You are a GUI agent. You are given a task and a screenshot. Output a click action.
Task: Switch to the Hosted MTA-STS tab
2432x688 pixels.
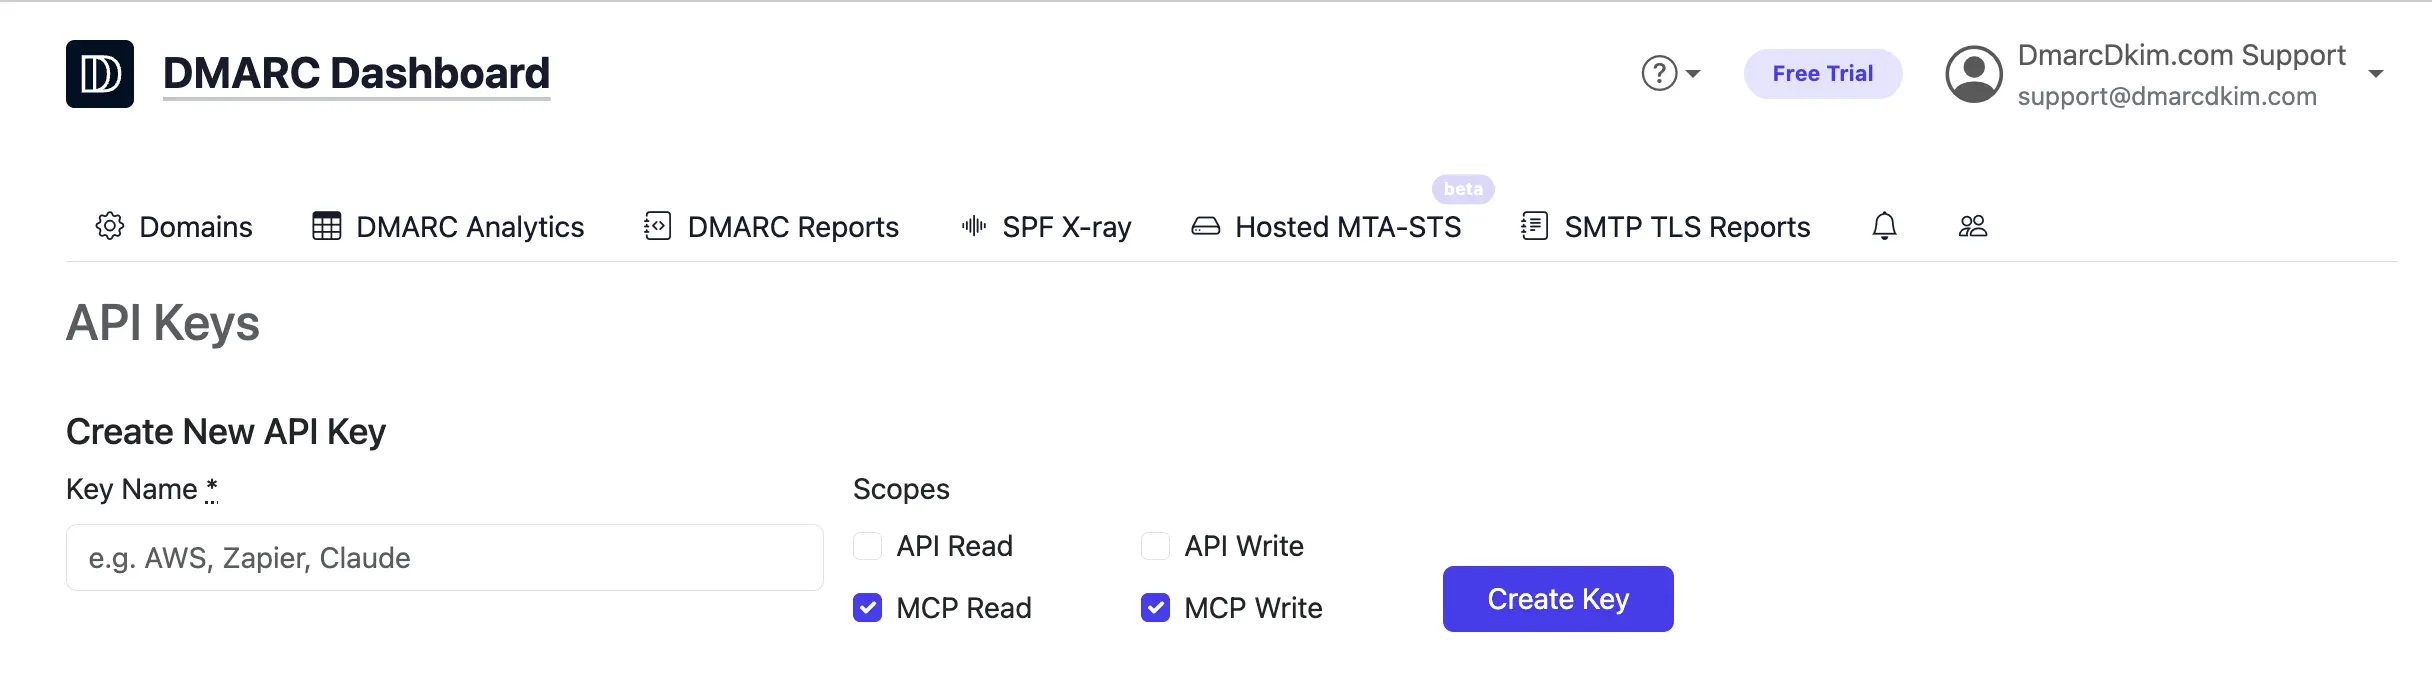pyautogui.click(x=1348, y=226)
